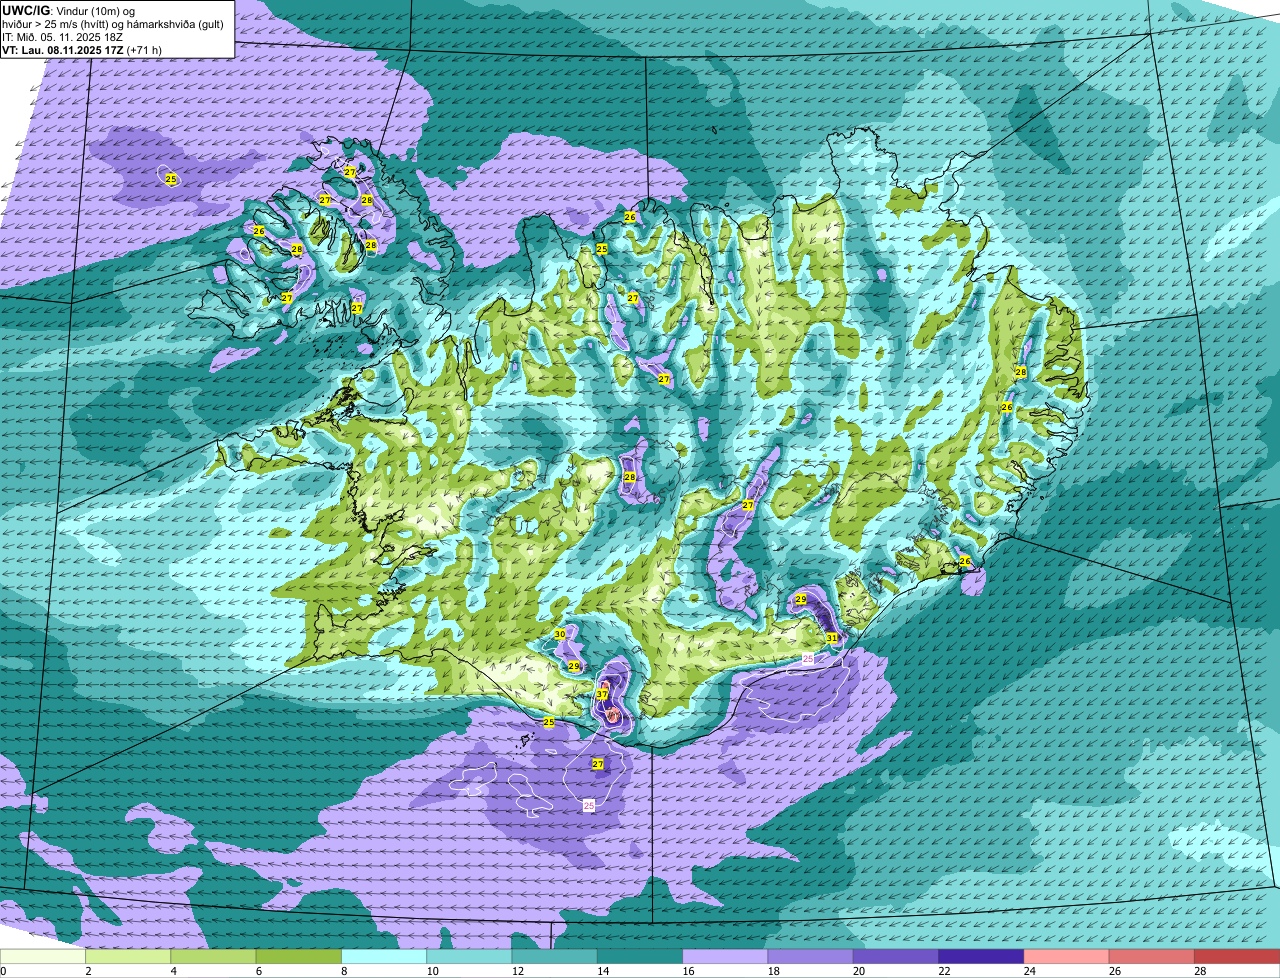Viewport: 1280px width, 978px height.
Task: Click the 10–12 m/s legend color segment
Action: [469, 956]
